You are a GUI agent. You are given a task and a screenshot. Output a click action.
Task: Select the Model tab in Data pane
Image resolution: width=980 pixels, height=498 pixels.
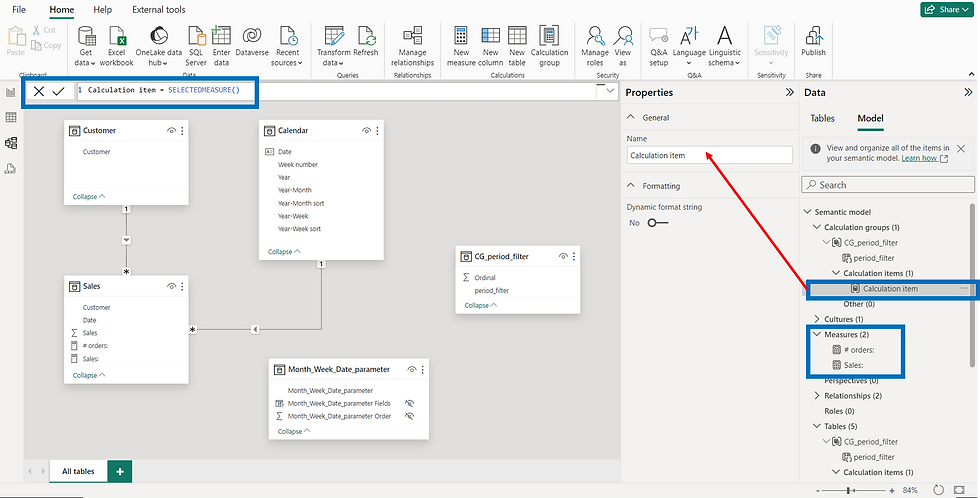click(x=870, y=118)
